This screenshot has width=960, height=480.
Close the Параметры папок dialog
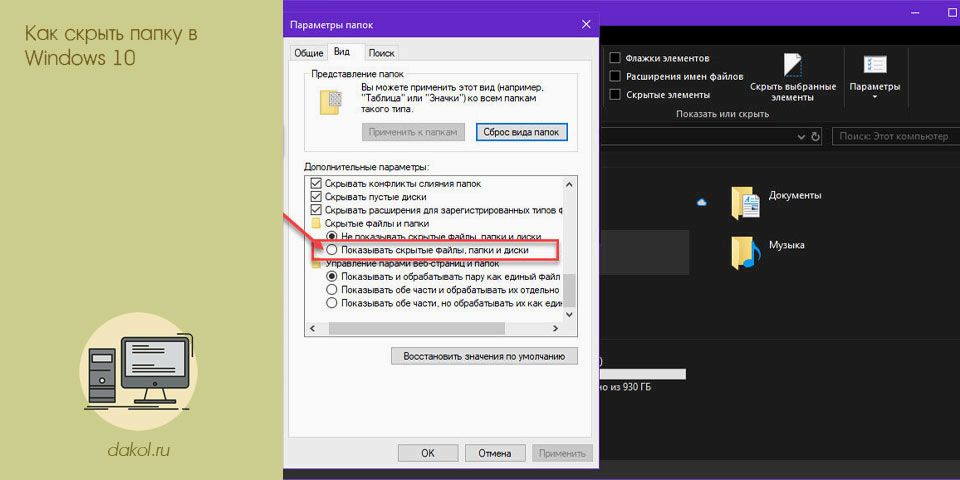586,24
